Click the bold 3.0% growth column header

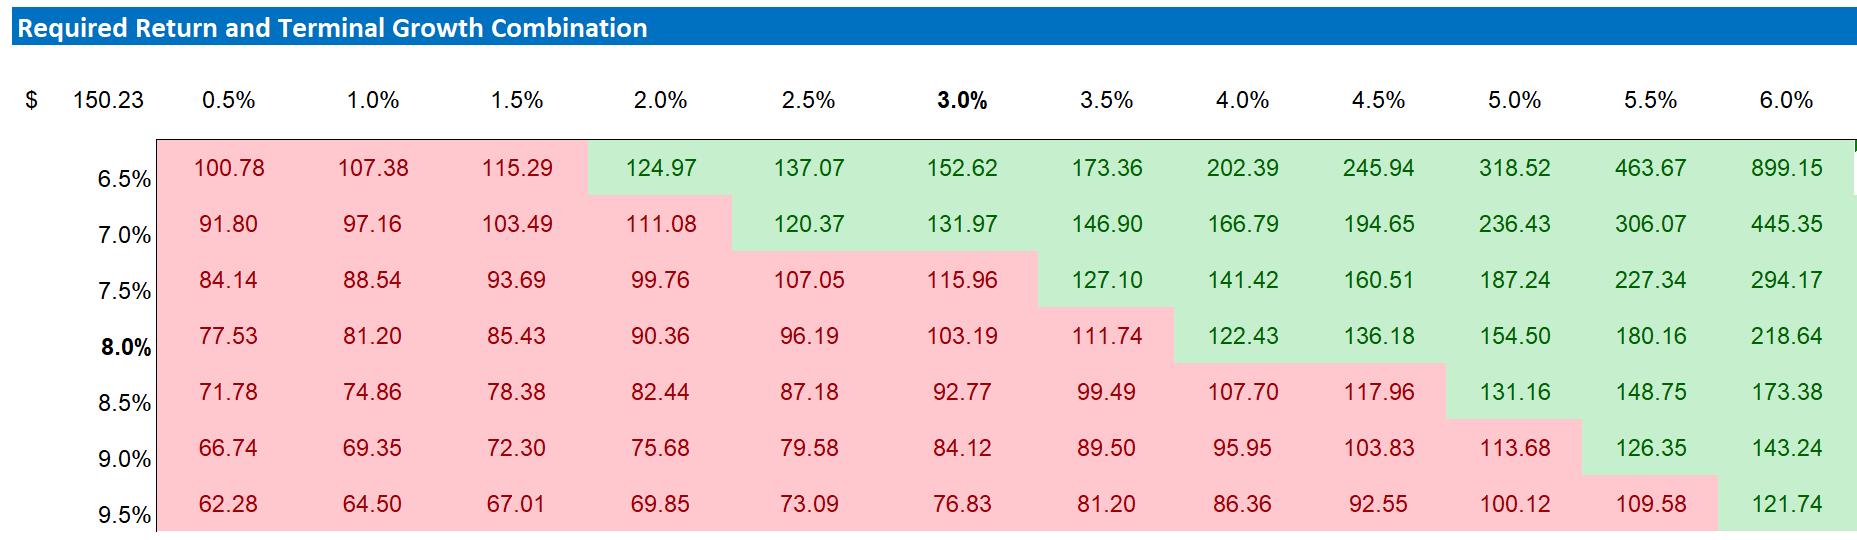pyautogui.click(x=962, y=100)
